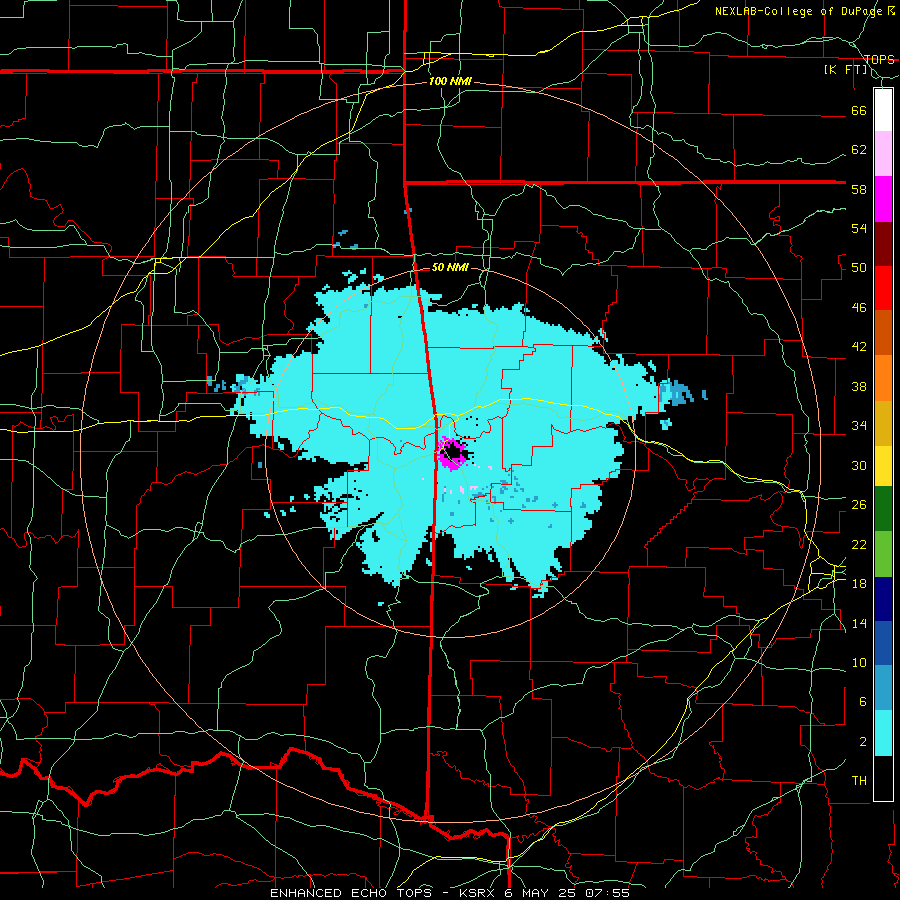Click the 38 value on the scale
900x900 pixels.
click(x=859, y=386)
